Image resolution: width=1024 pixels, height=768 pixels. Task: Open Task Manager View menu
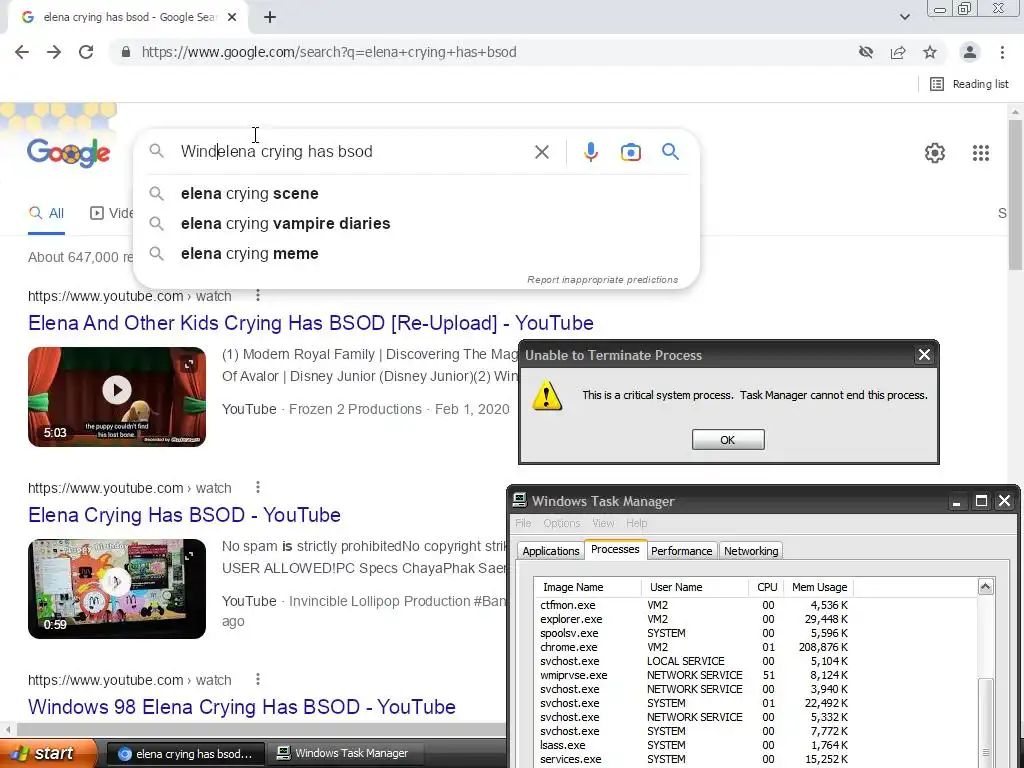pos(603,523)
